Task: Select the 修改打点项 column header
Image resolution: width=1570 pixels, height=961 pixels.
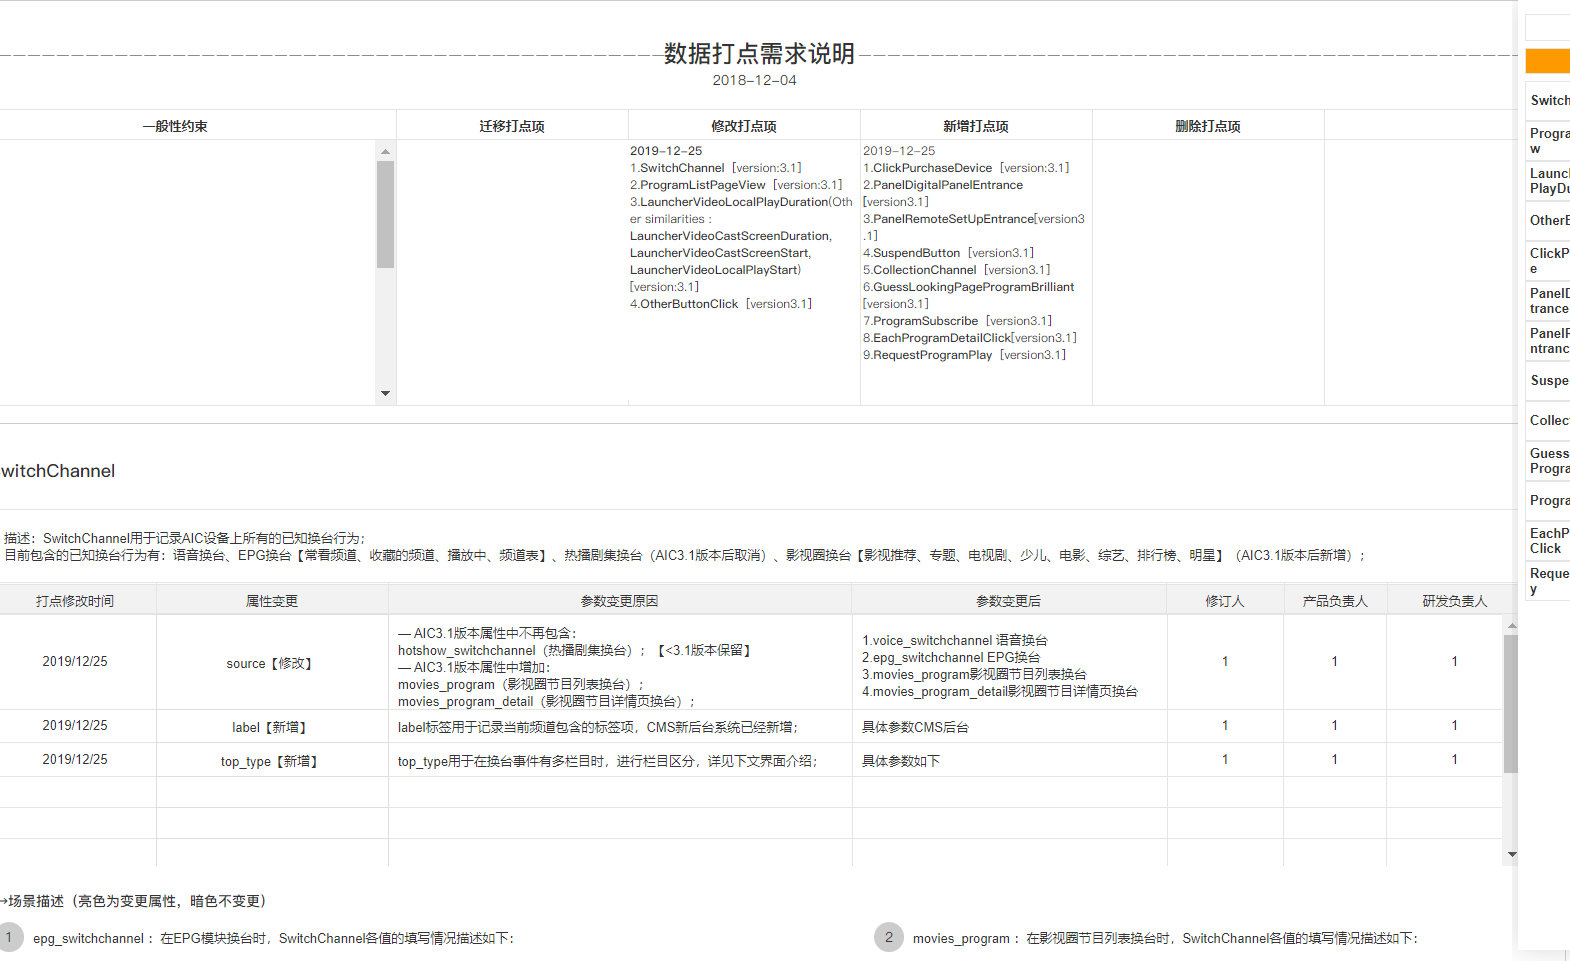Action: coord(744,126)
